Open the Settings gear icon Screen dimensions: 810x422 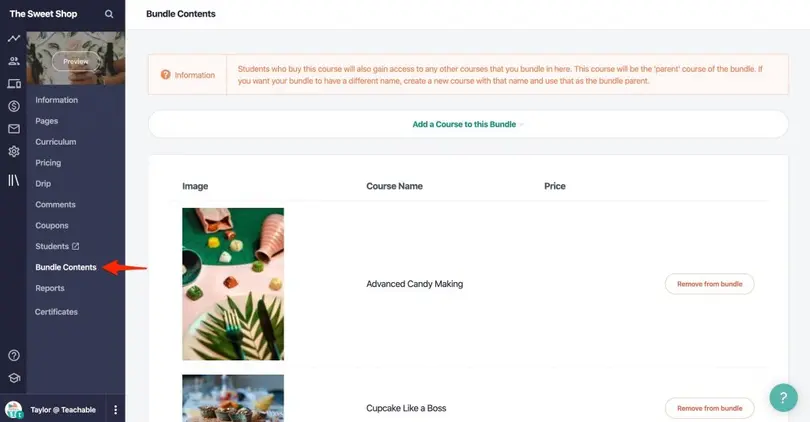click(x=14, y=152)
